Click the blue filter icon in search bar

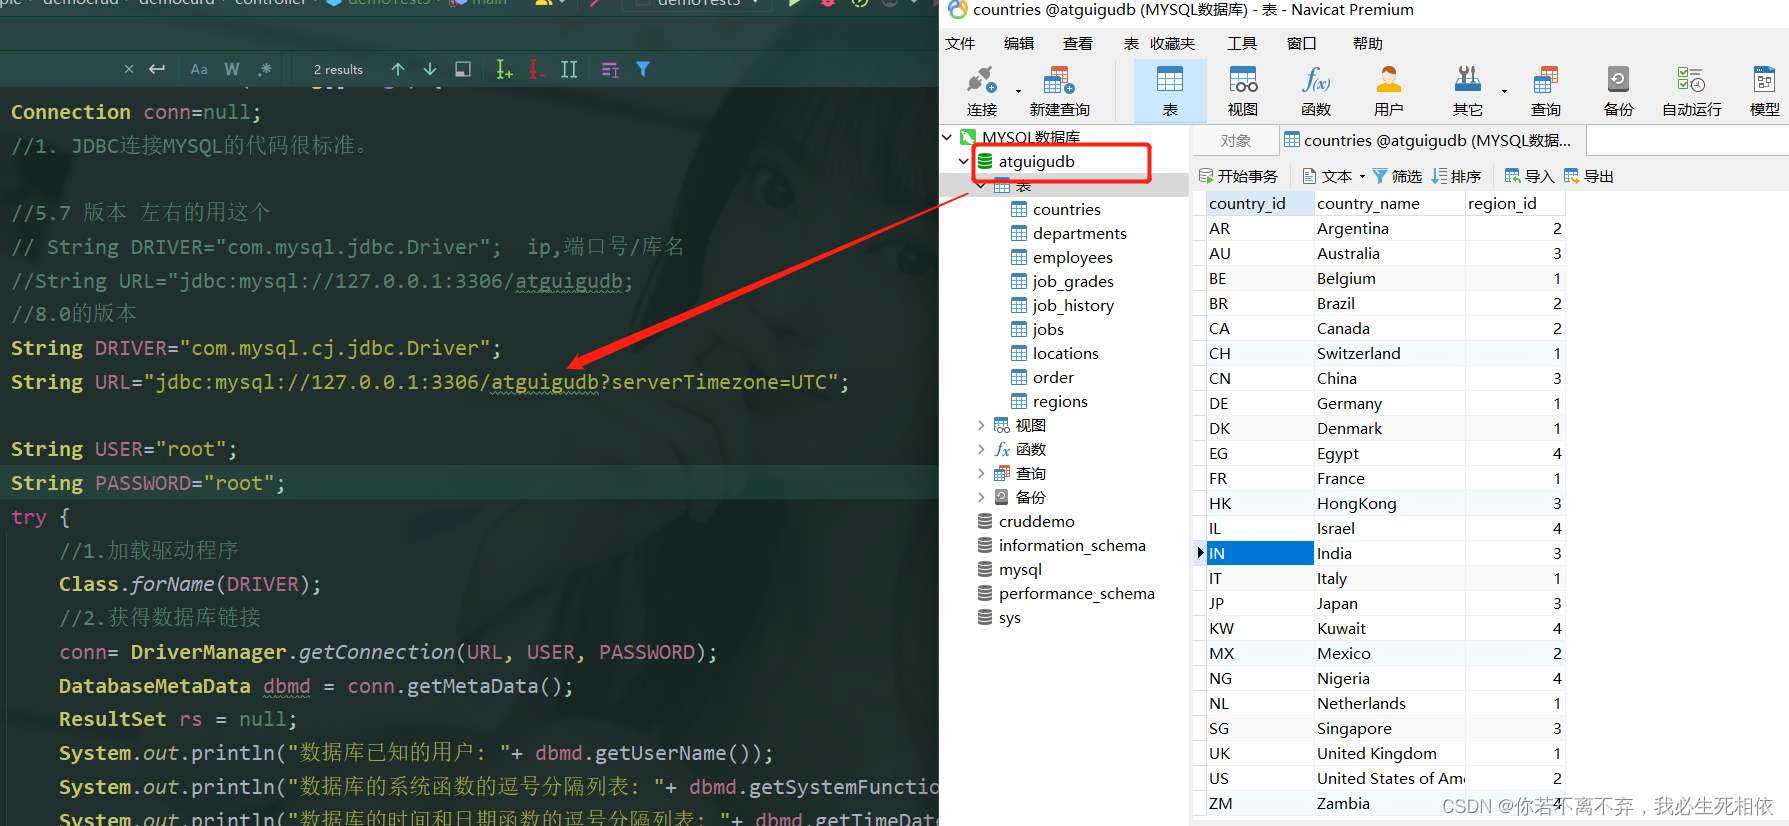[643, 69]
